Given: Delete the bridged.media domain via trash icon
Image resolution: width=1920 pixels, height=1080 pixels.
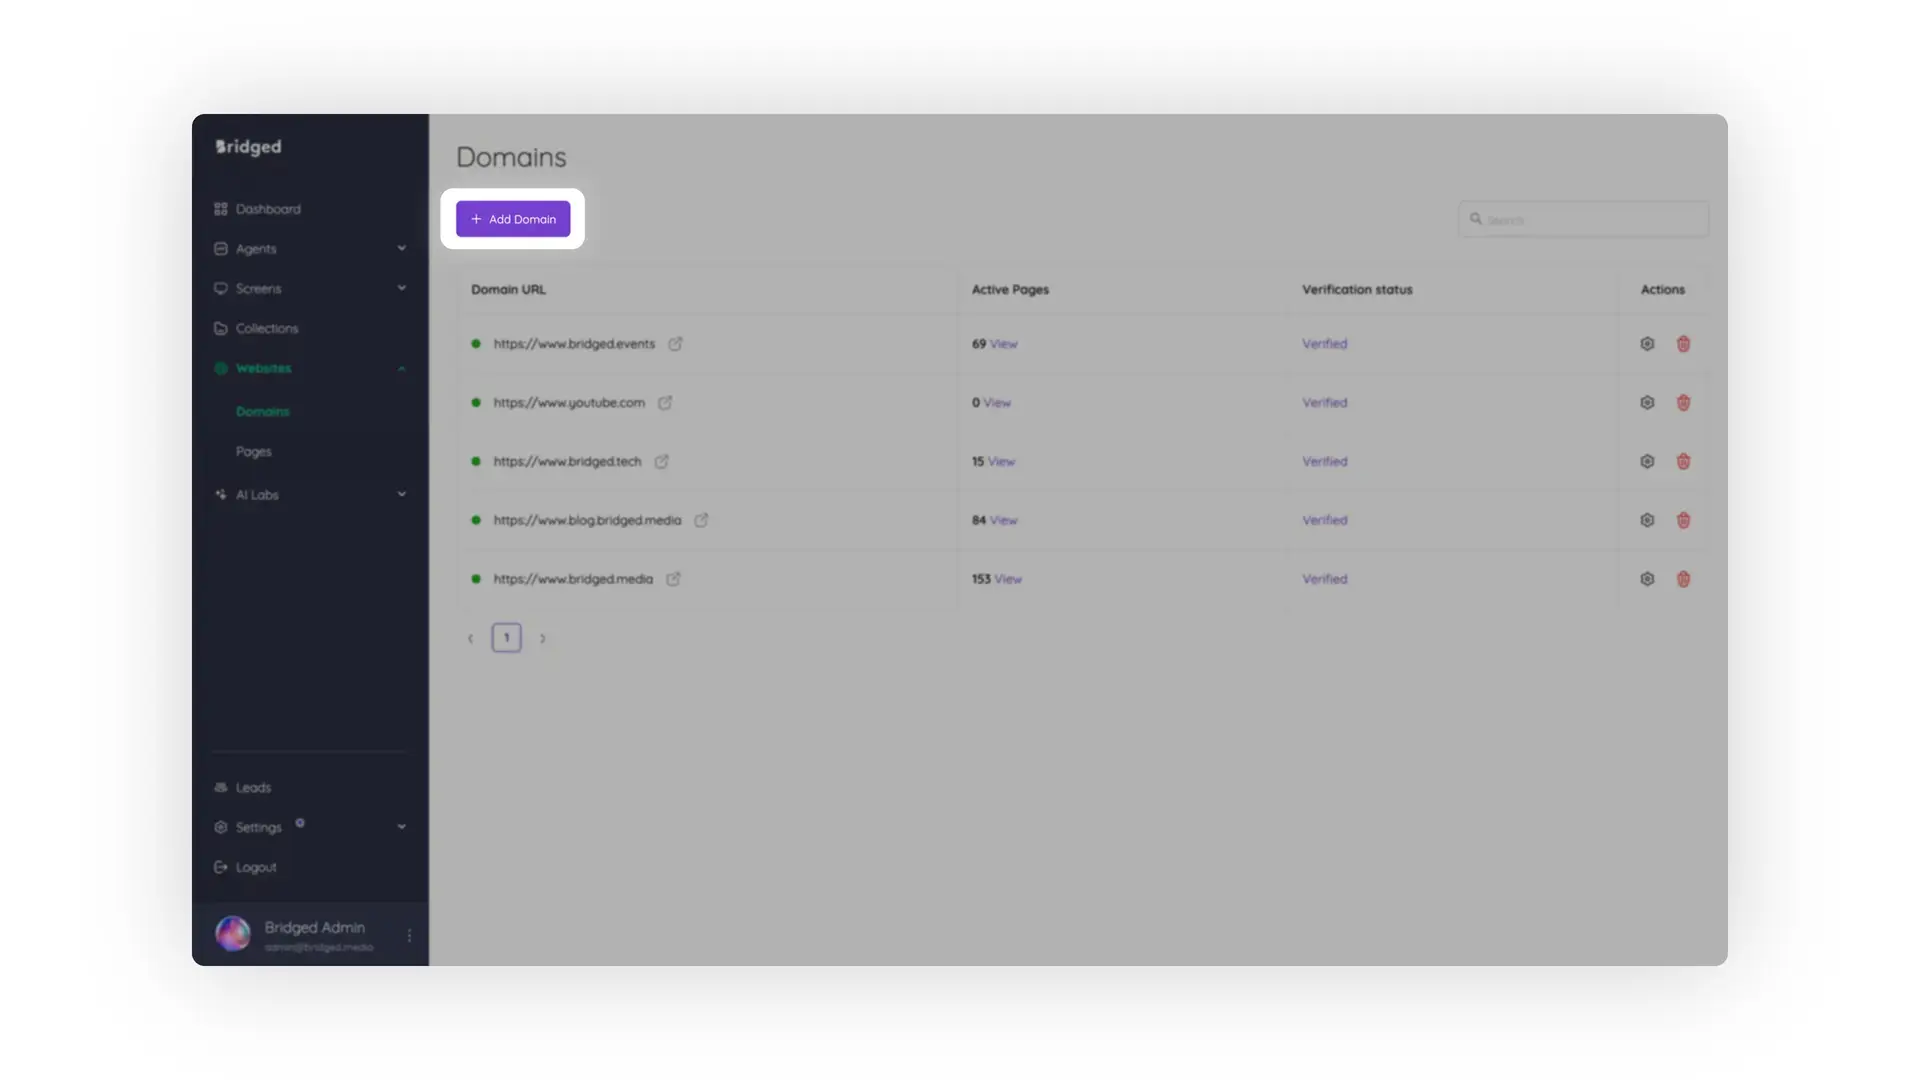Looking at the screenshot, I should [x=1683, y=579].
